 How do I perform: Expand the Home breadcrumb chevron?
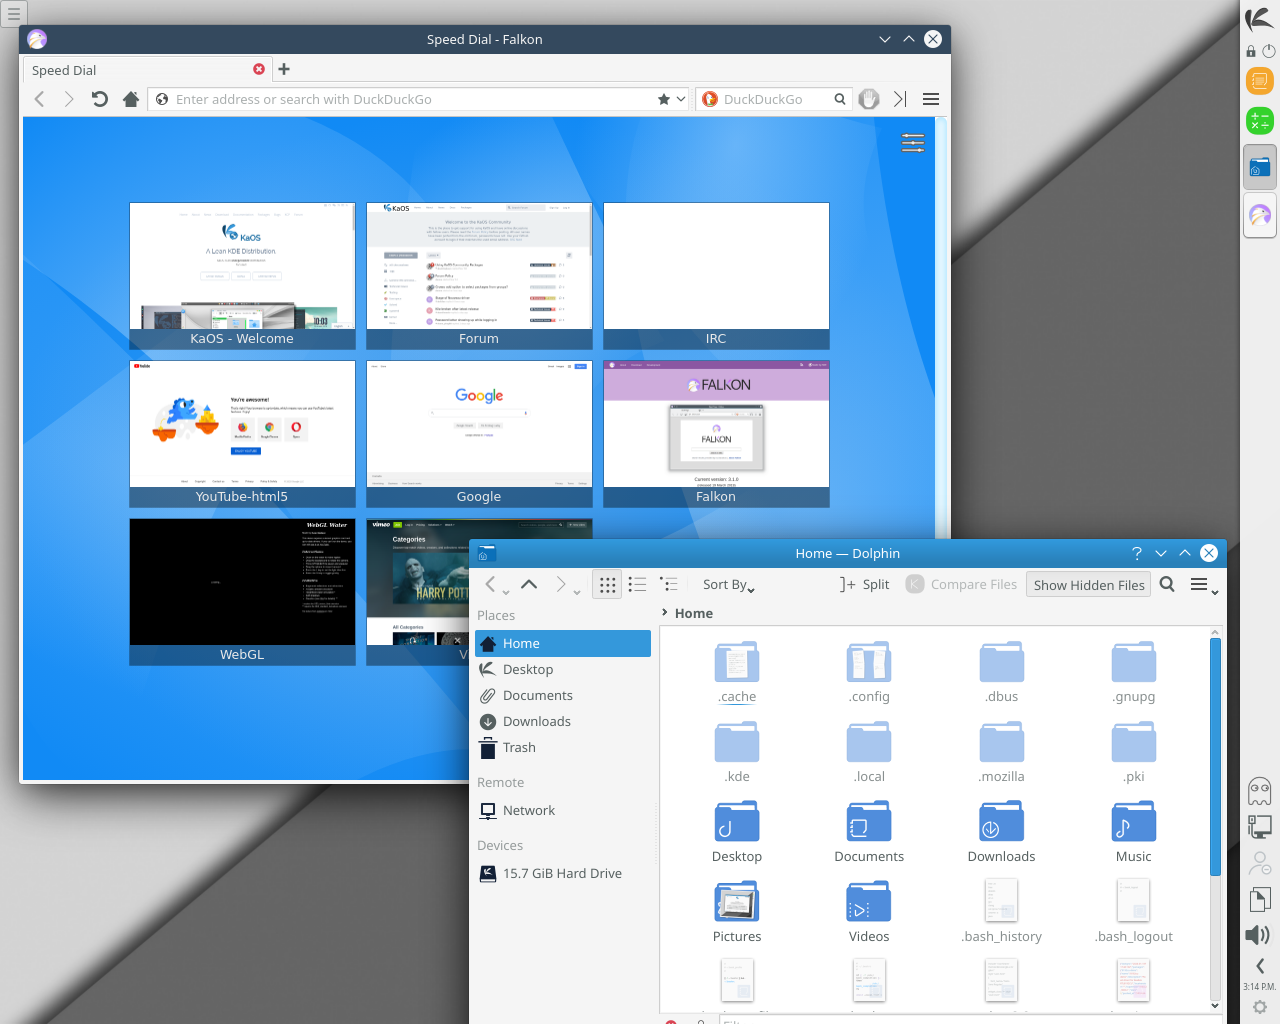tap(664, 612)
